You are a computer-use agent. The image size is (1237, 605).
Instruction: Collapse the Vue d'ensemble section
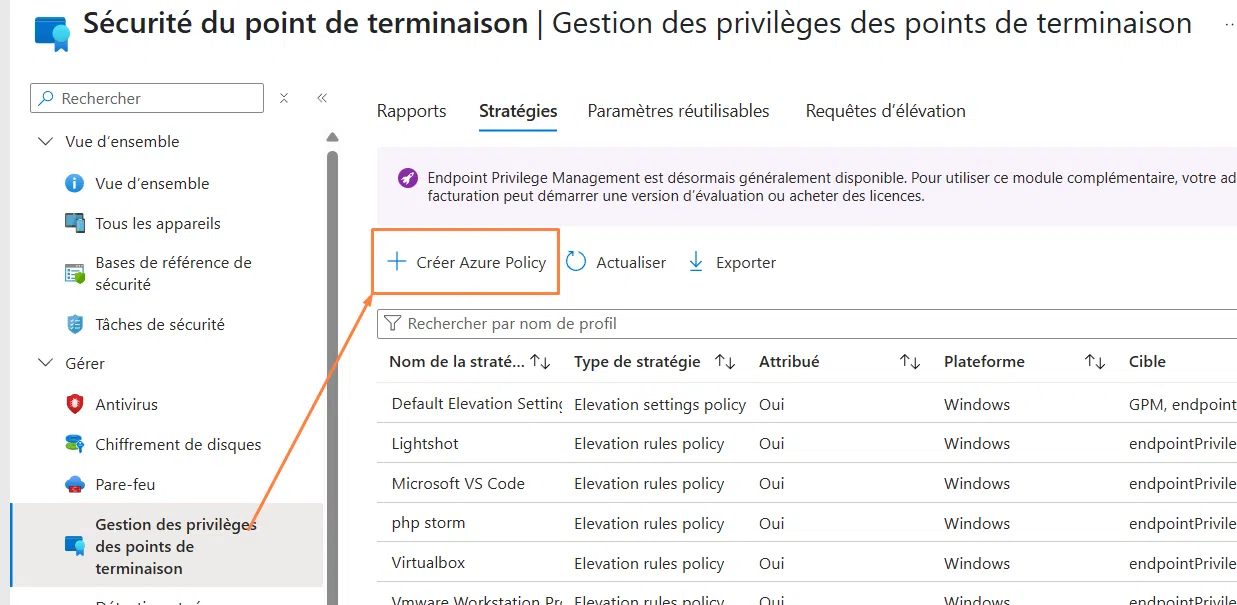coord(46,141)
